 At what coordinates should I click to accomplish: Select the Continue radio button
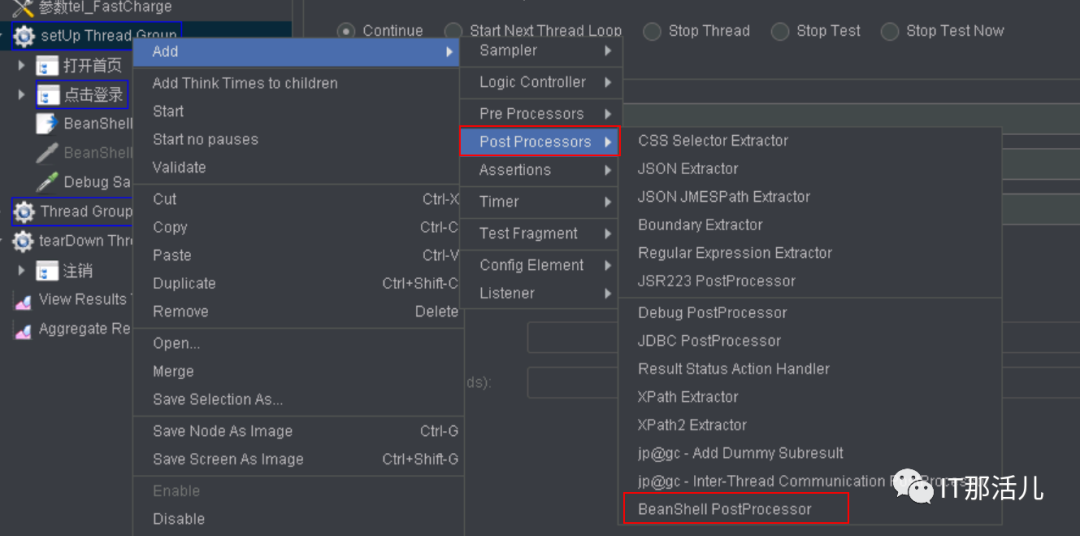(x=347, y=31)
